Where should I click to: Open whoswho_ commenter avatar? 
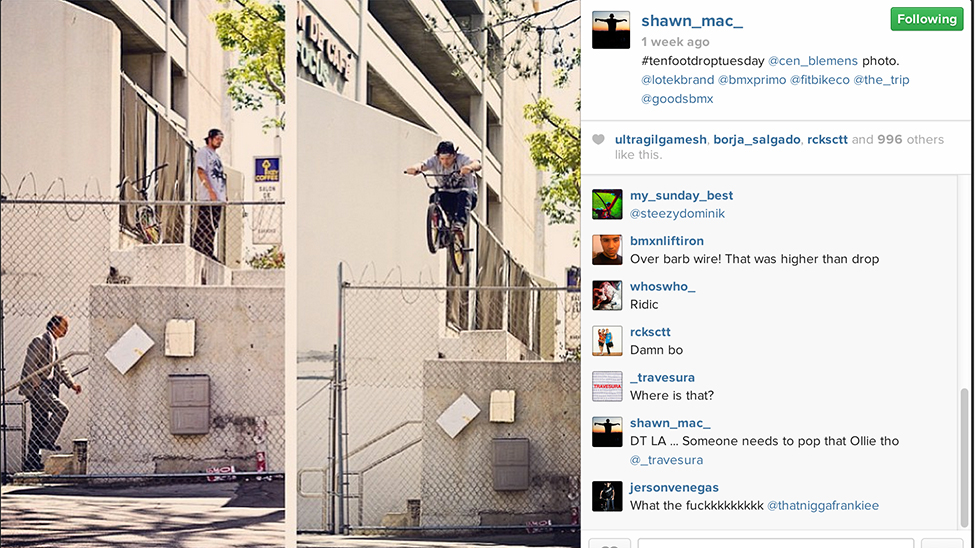[x=607, y=295]
